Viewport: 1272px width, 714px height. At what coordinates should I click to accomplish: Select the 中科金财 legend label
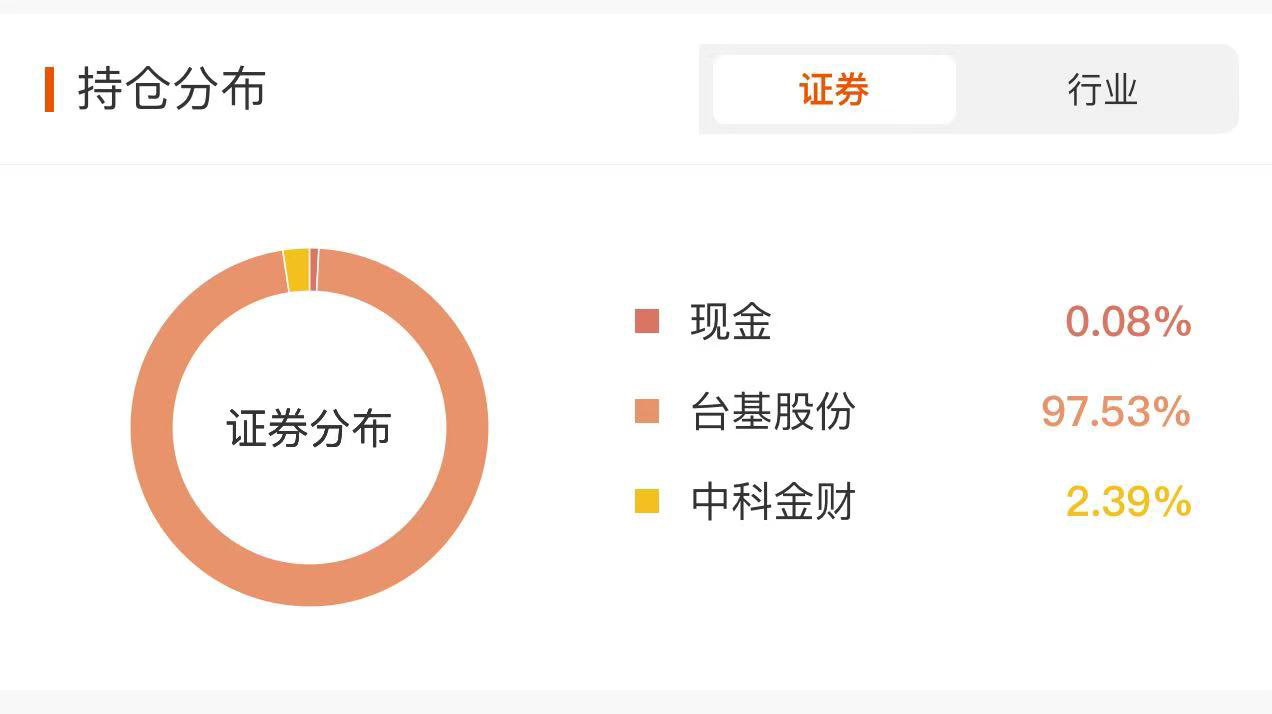[x=773, y=501]
